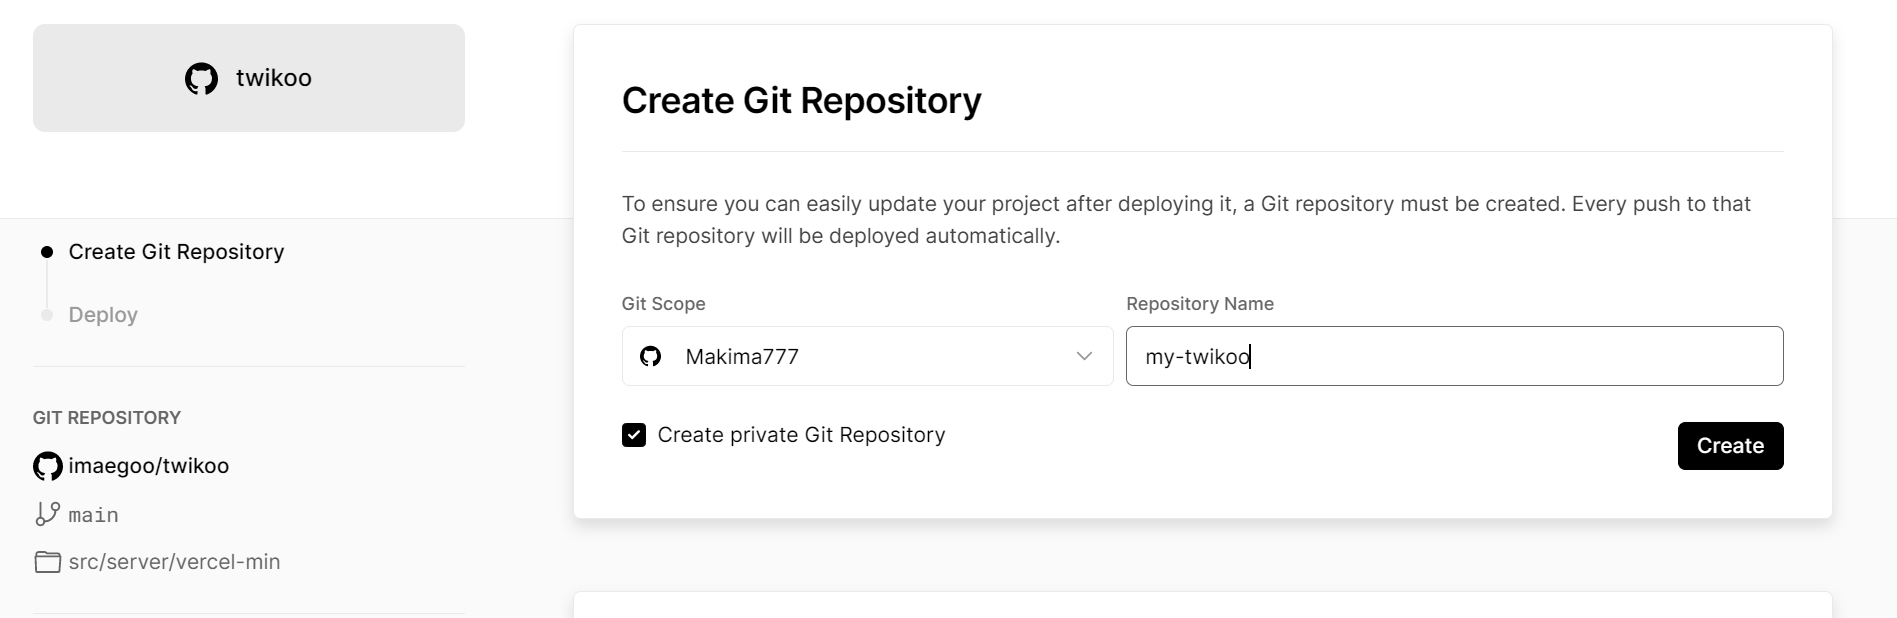
Task: Select the Deploy step in sidebar
Action: coord(103,315)
